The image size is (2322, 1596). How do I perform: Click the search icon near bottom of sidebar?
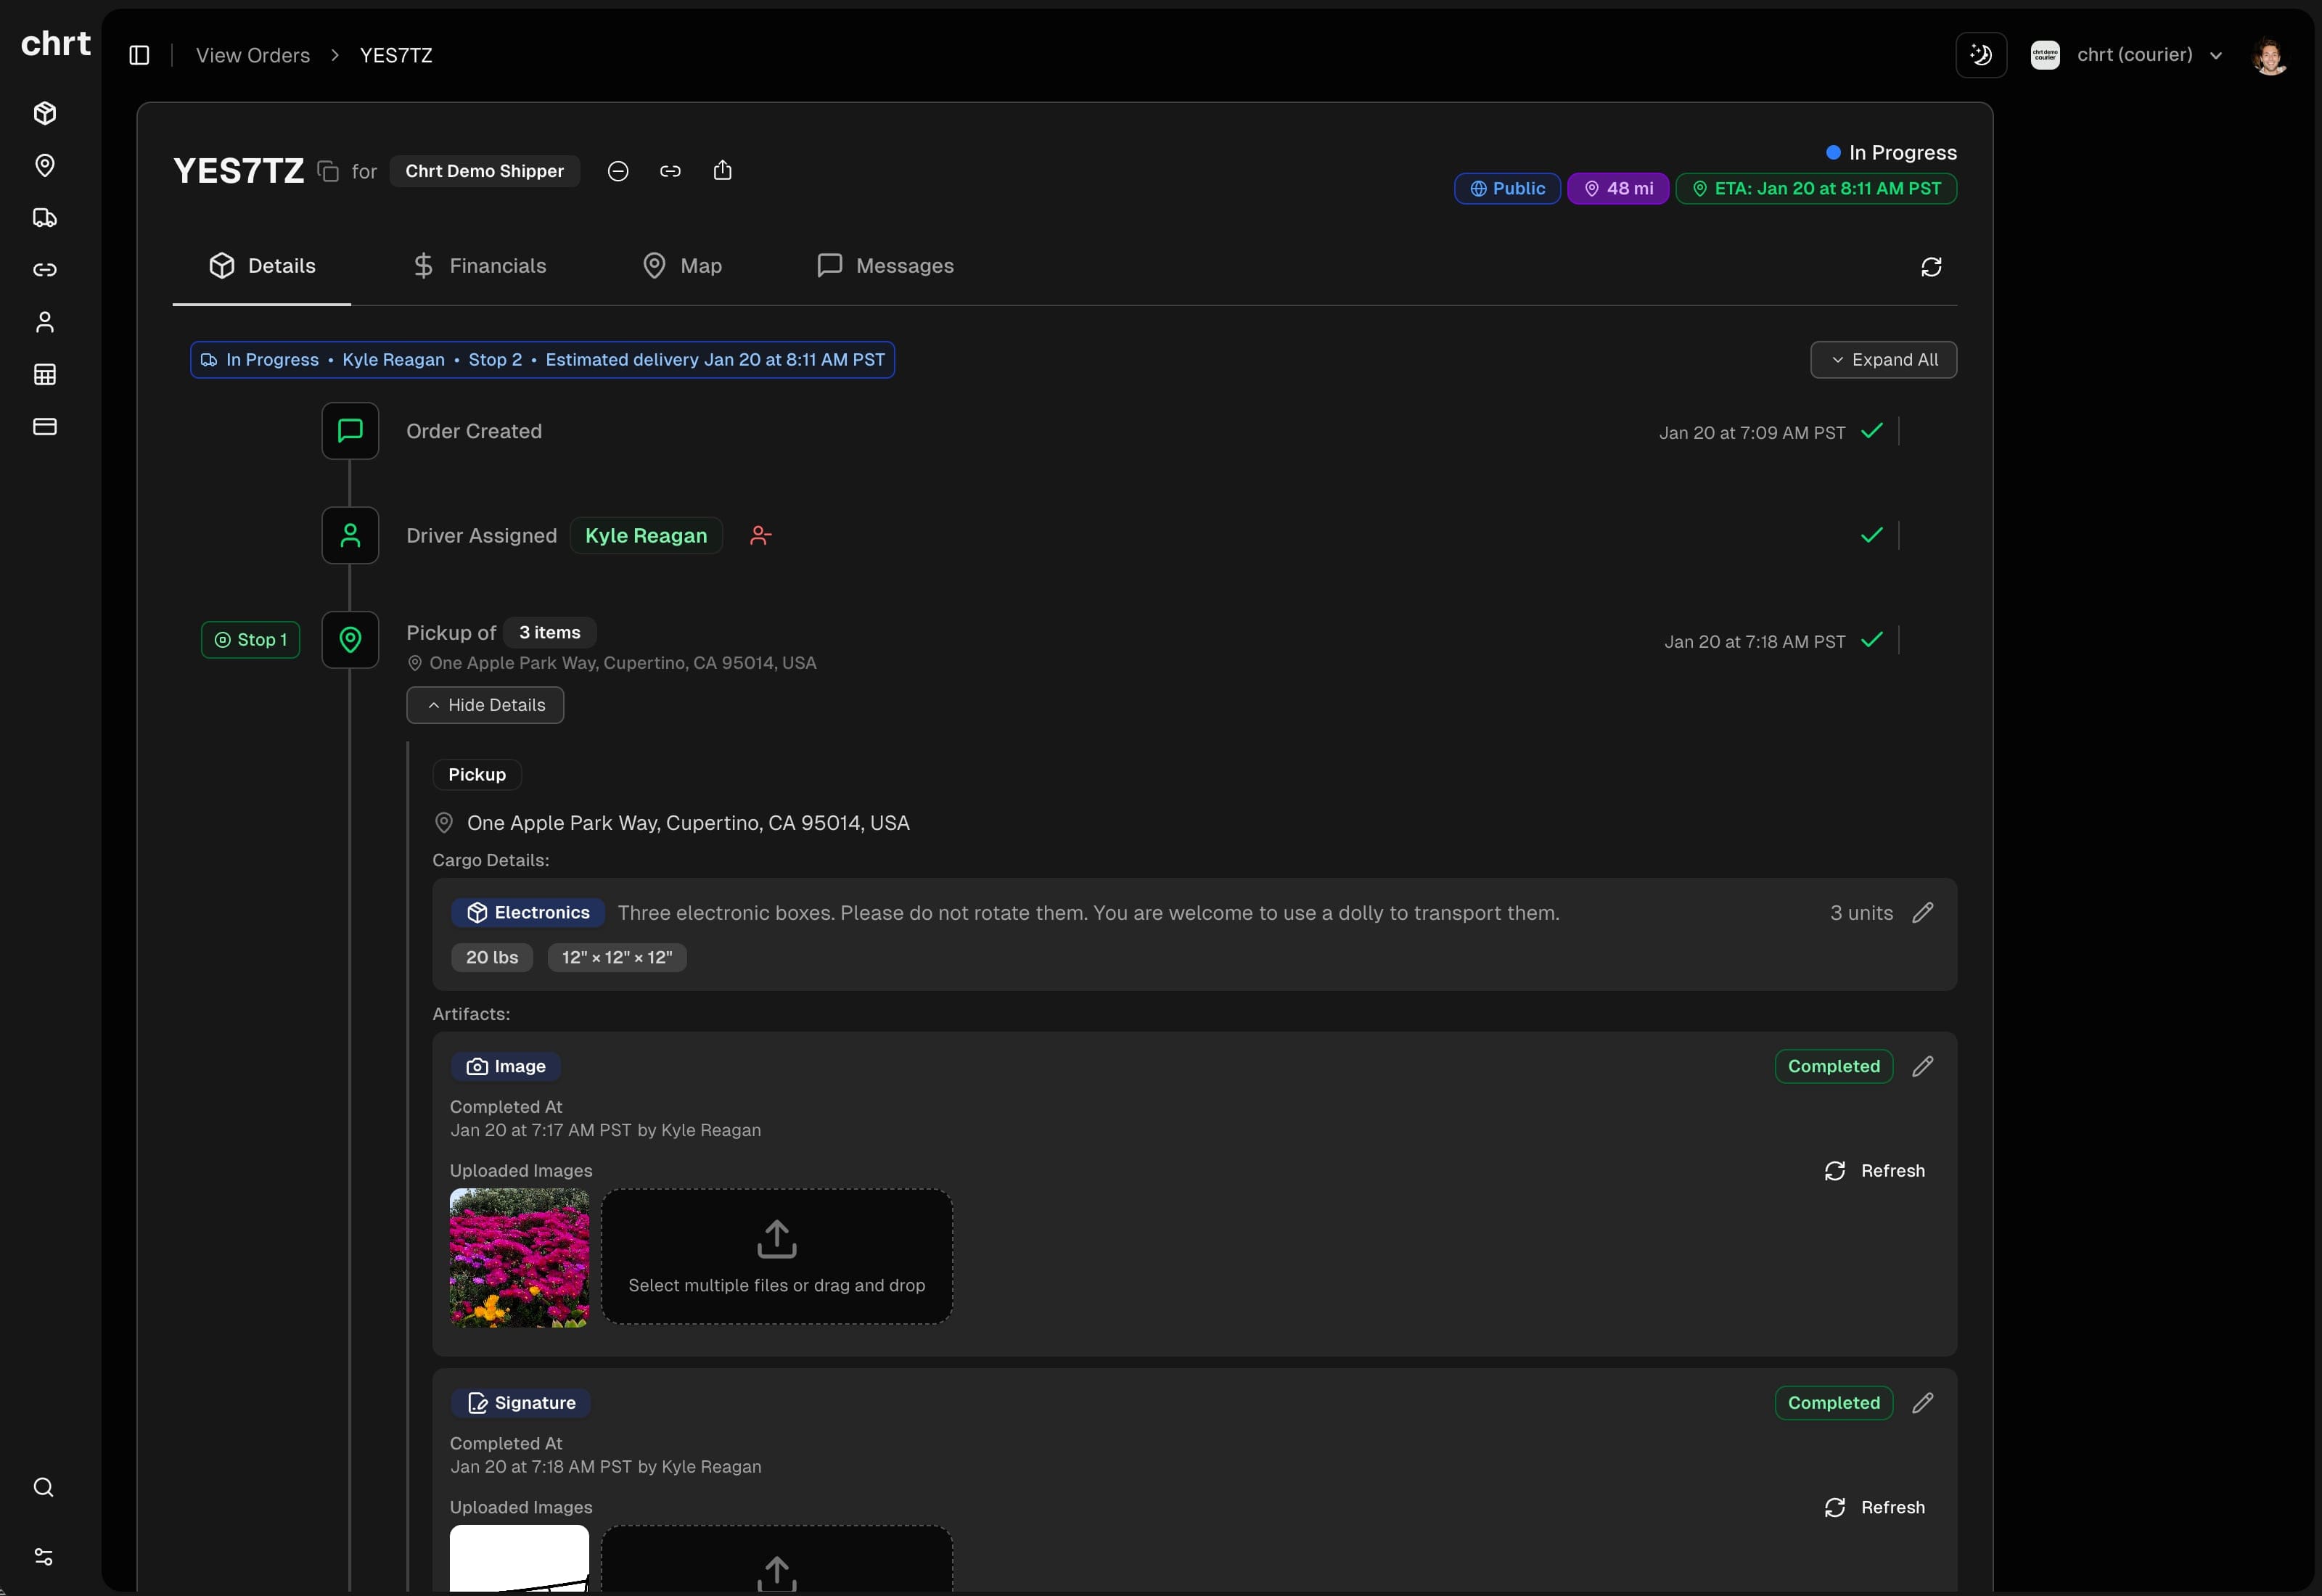point(44,1487)
